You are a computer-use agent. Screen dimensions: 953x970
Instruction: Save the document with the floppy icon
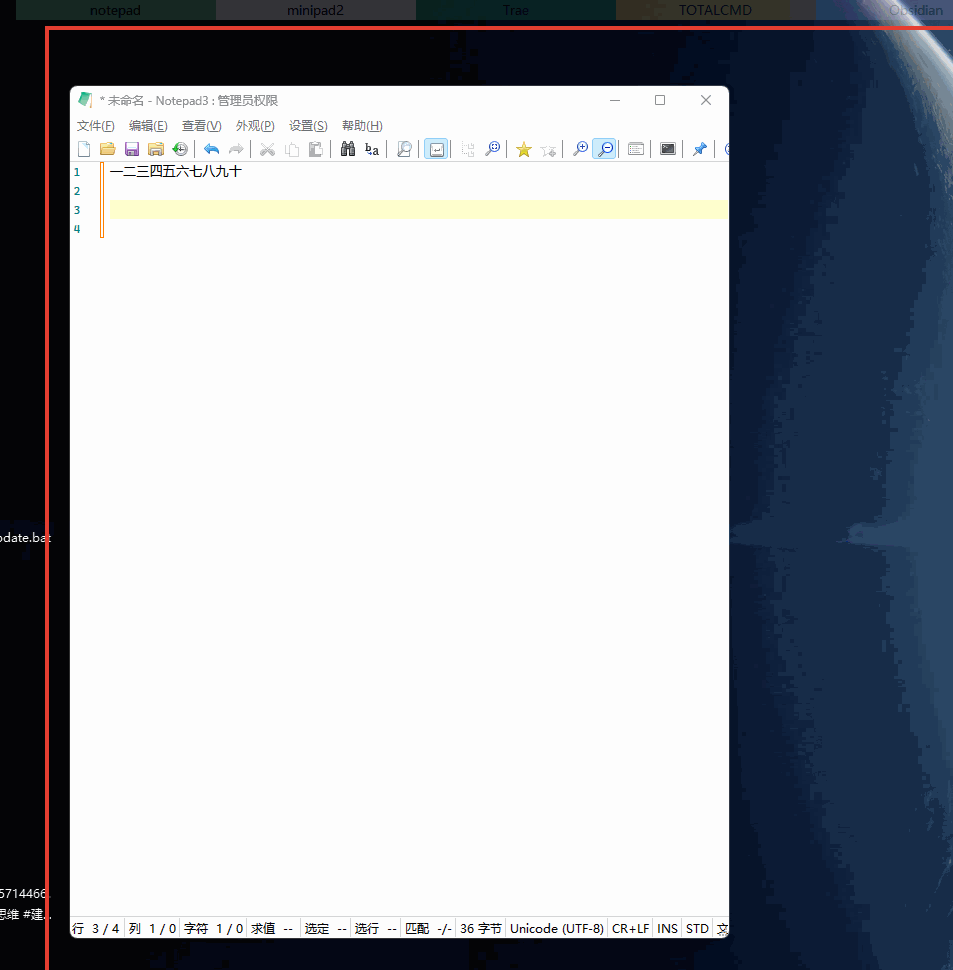(132, 149)
